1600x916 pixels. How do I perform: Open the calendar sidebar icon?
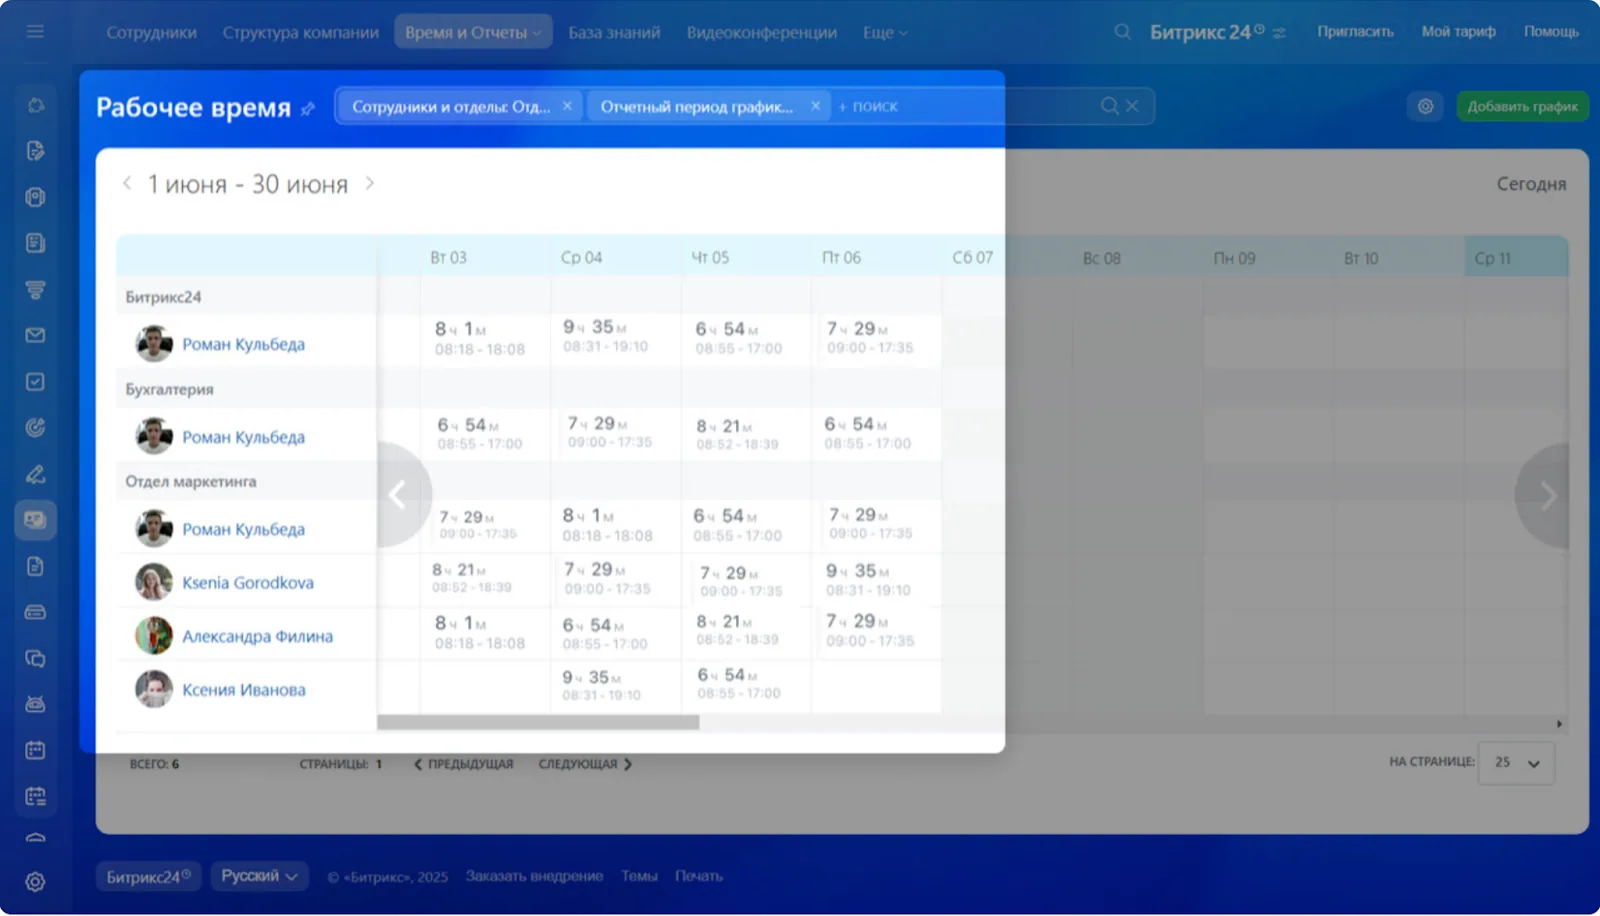(x=35, y=750)
